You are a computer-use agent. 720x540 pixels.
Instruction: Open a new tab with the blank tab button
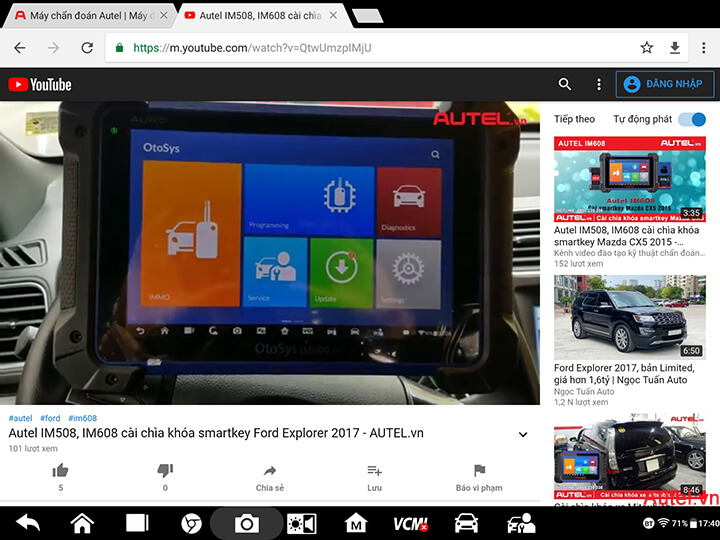367,16
